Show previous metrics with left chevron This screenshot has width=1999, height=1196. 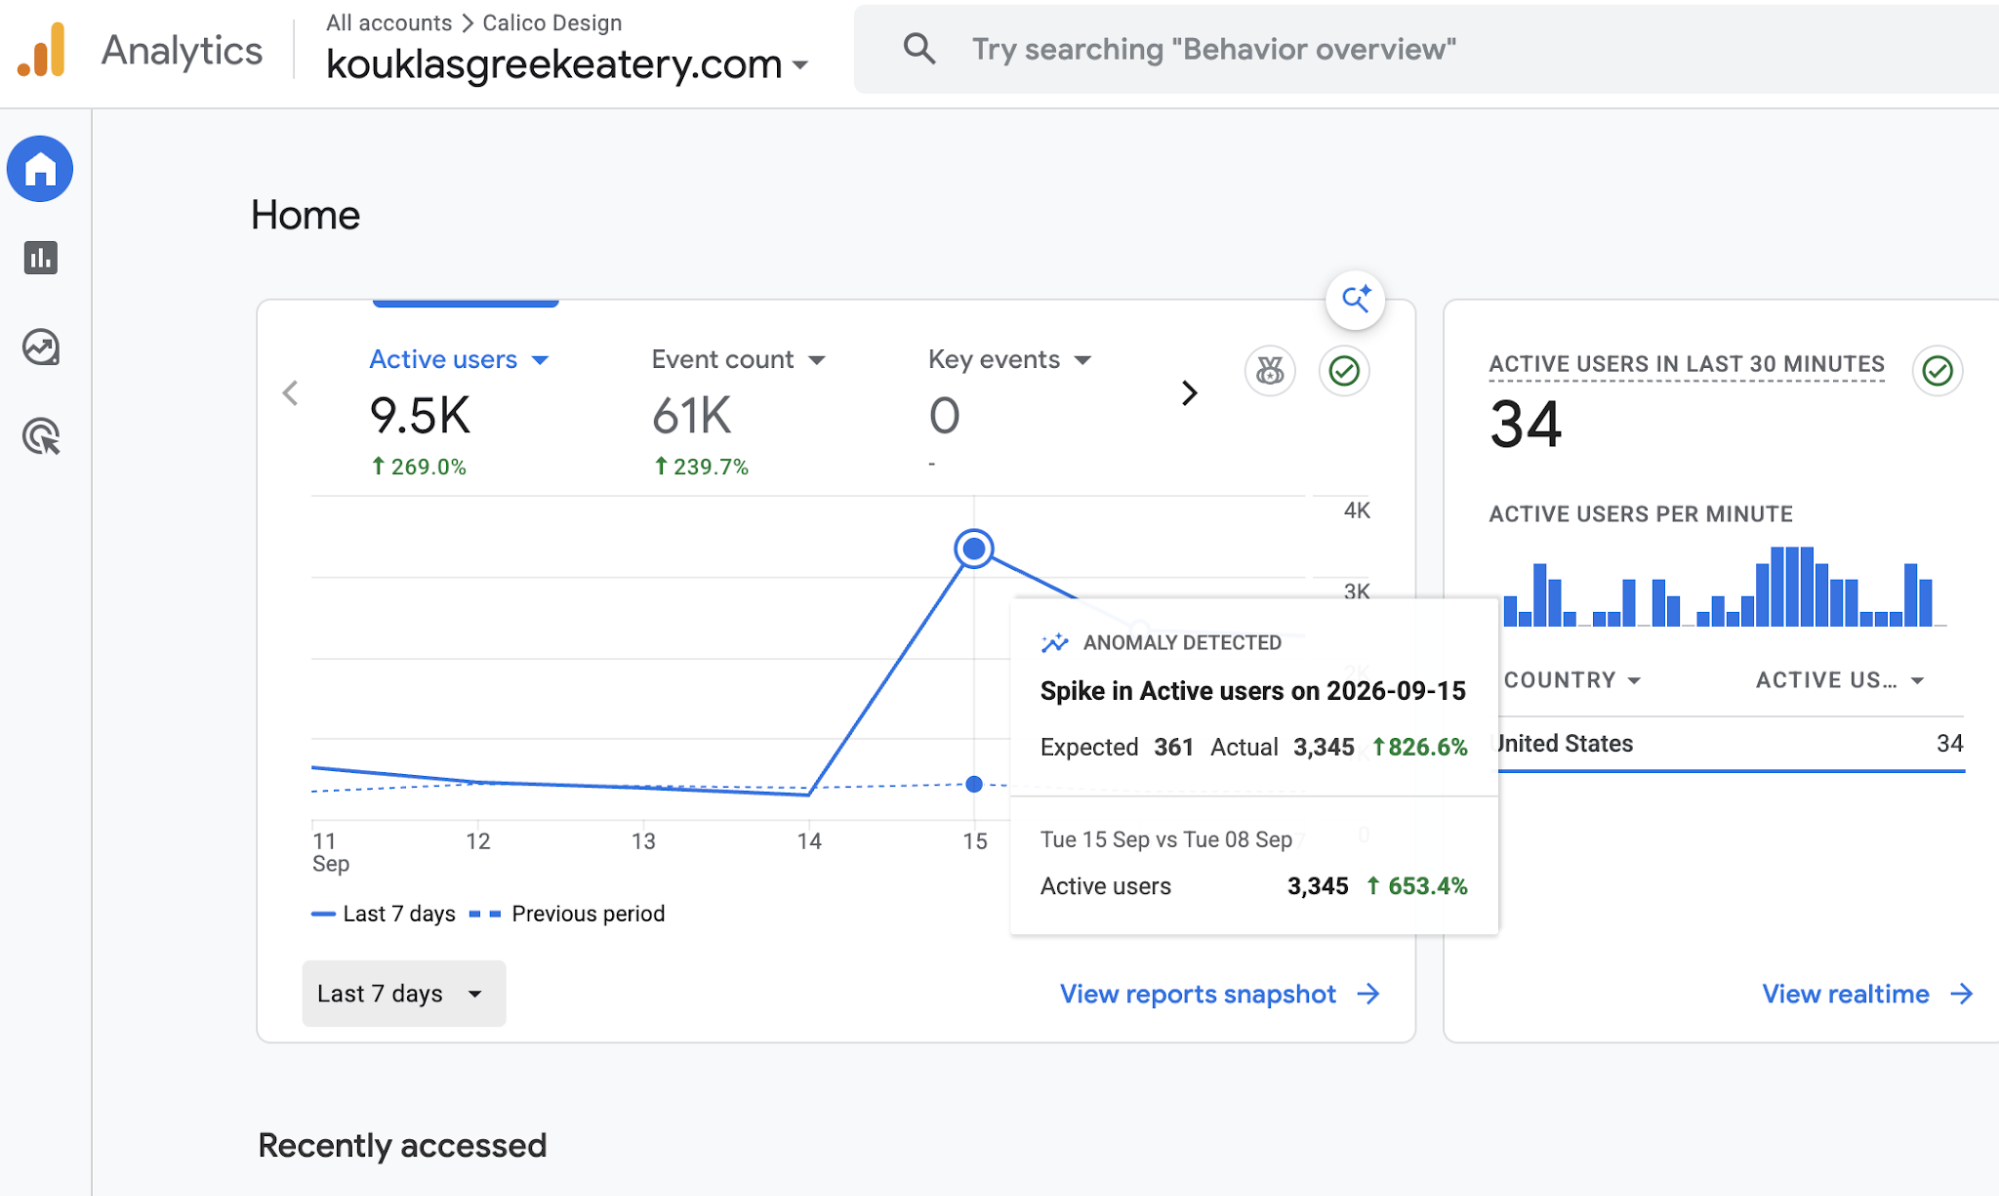[291, 393]
